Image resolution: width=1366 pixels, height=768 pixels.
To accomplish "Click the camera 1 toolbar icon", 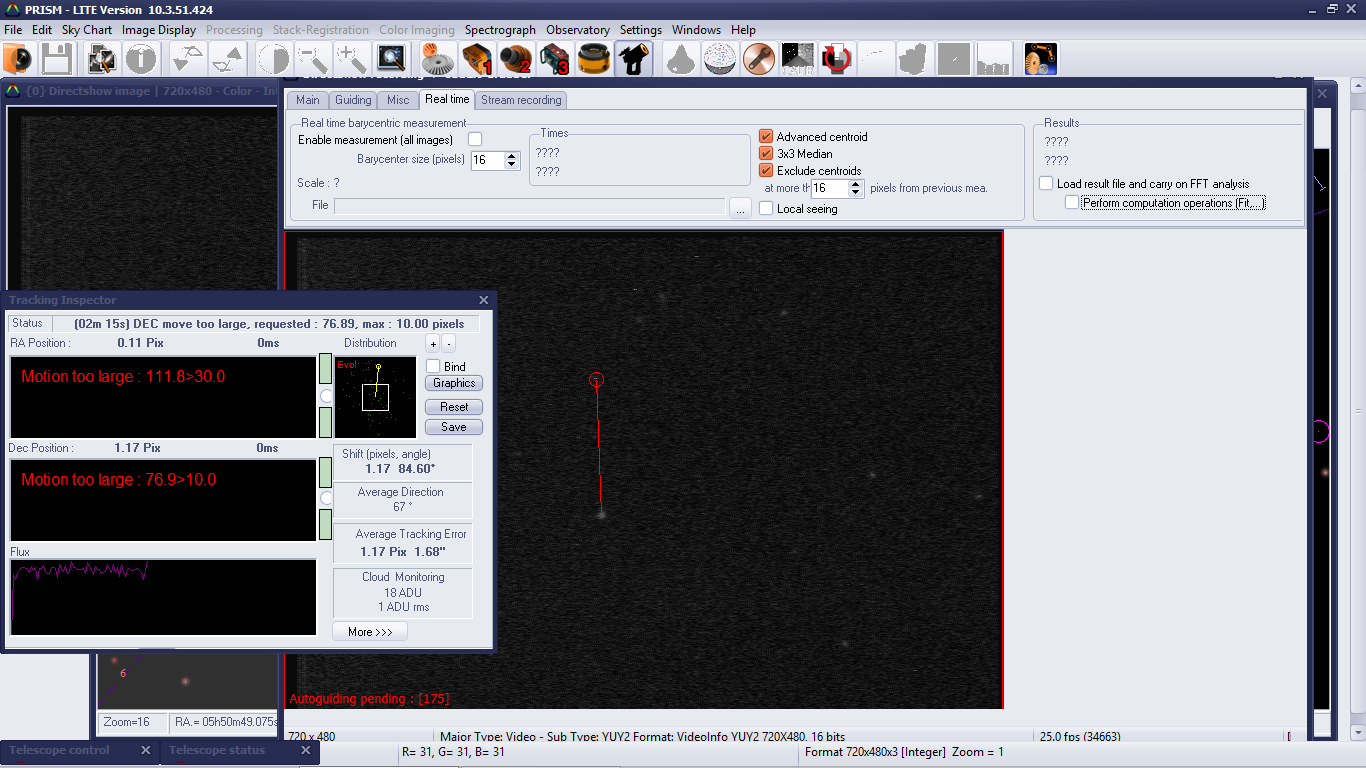I will [477, 59].
